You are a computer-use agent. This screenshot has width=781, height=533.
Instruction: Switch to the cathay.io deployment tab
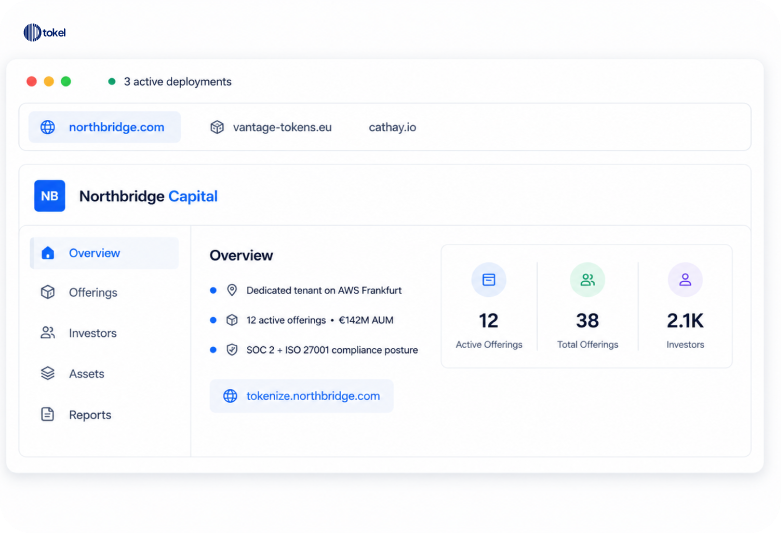pyautogui.click(x=392, y=127)
